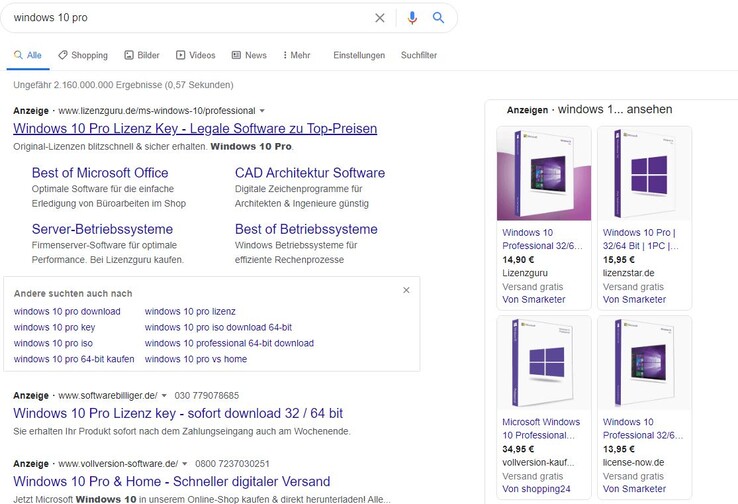Open the Lizenzguru product image for 14,90 €
This screenshot has width=738, height=504.
544,173
